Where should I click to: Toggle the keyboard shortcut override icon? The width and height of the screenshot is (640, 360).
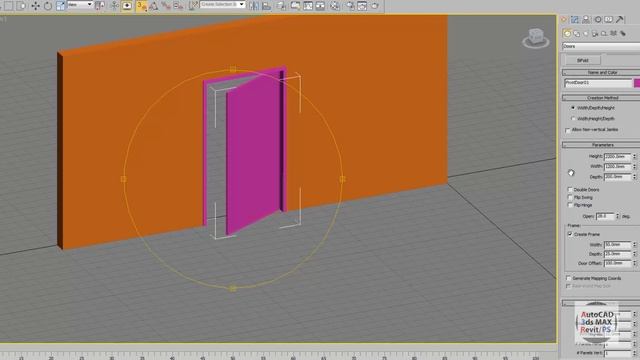point(127,6)
